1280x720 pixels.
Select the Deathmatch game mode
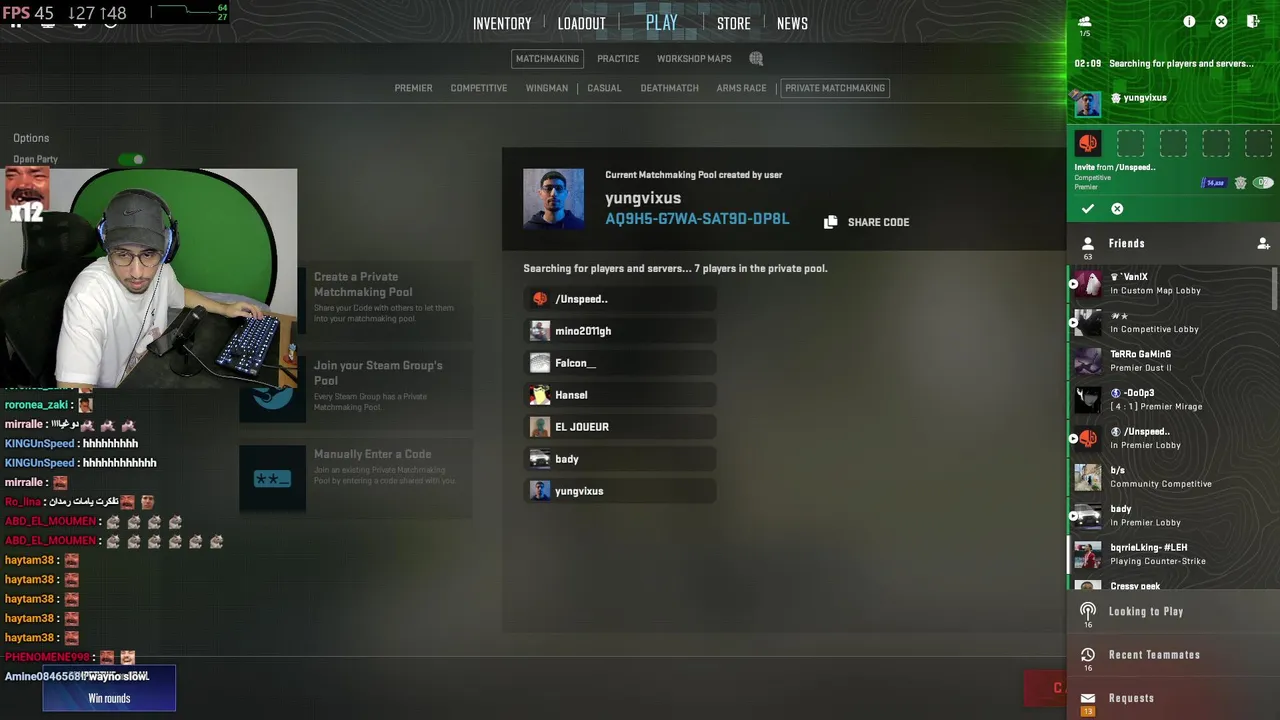[x=669, y=88]
